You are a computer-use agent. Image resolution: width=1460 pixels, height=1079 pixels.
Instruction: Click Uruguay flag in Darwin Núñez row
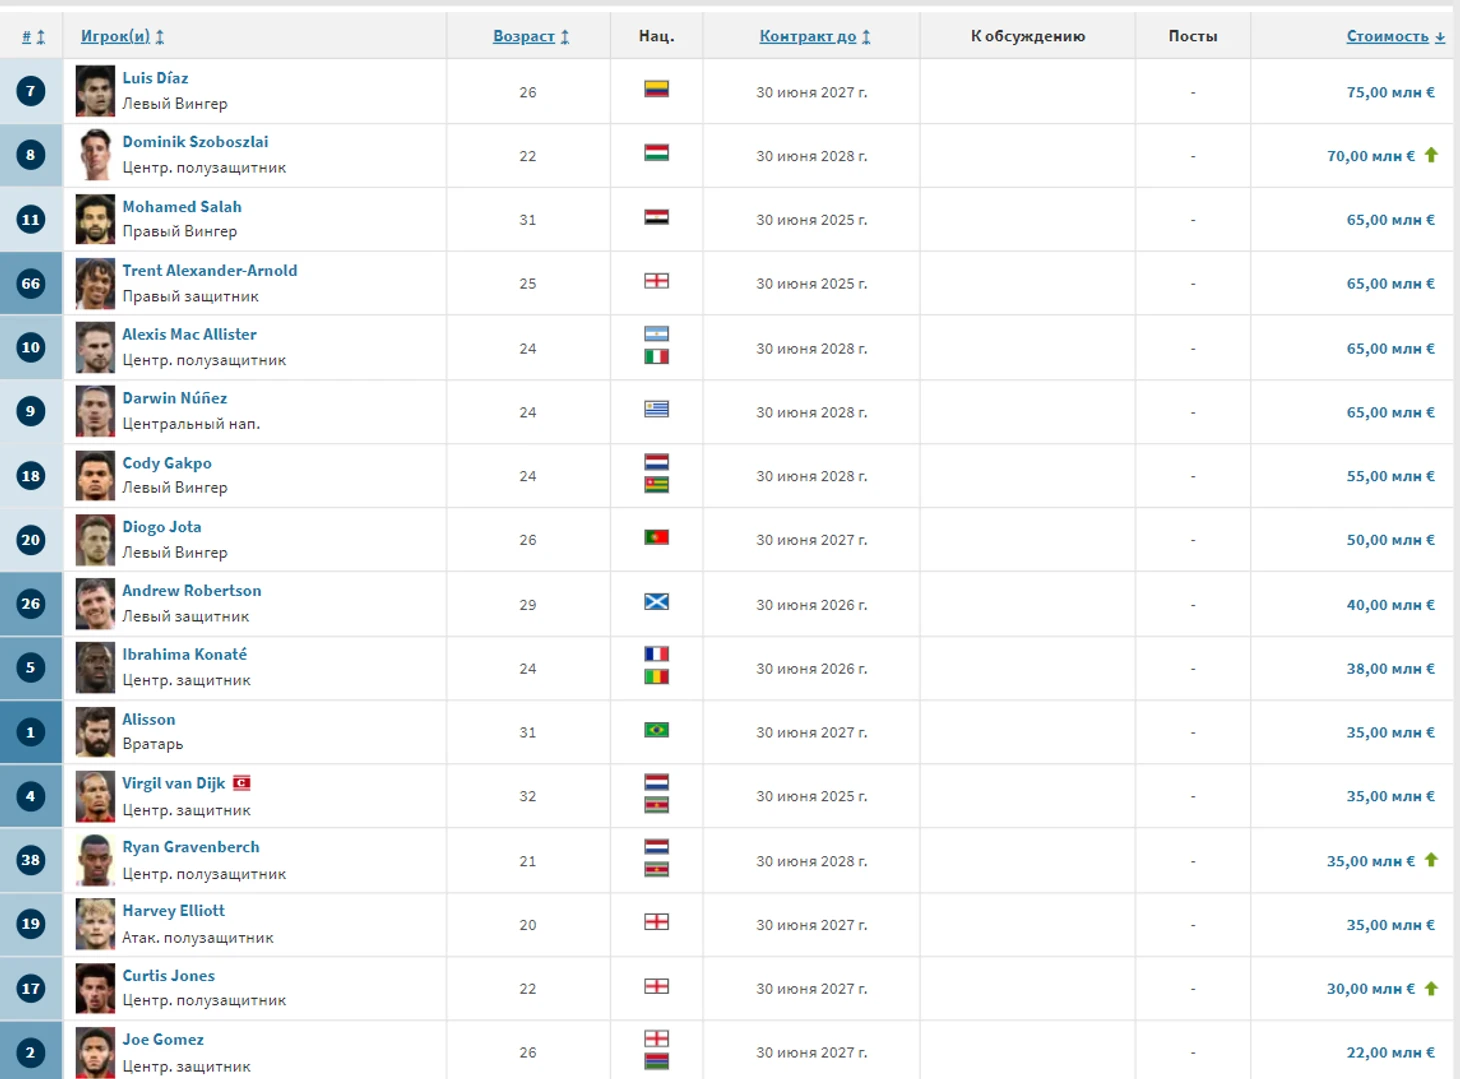pos(656,409)
